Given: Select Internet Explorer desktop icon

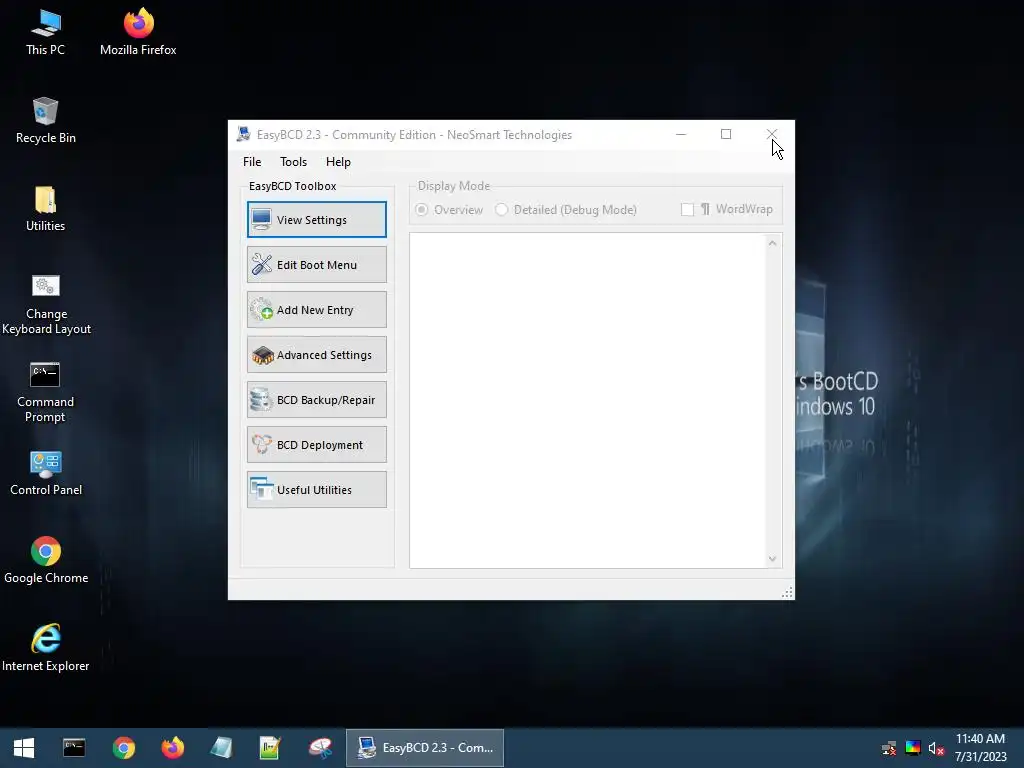Looking at the screenshot, I should coord(46,648).
